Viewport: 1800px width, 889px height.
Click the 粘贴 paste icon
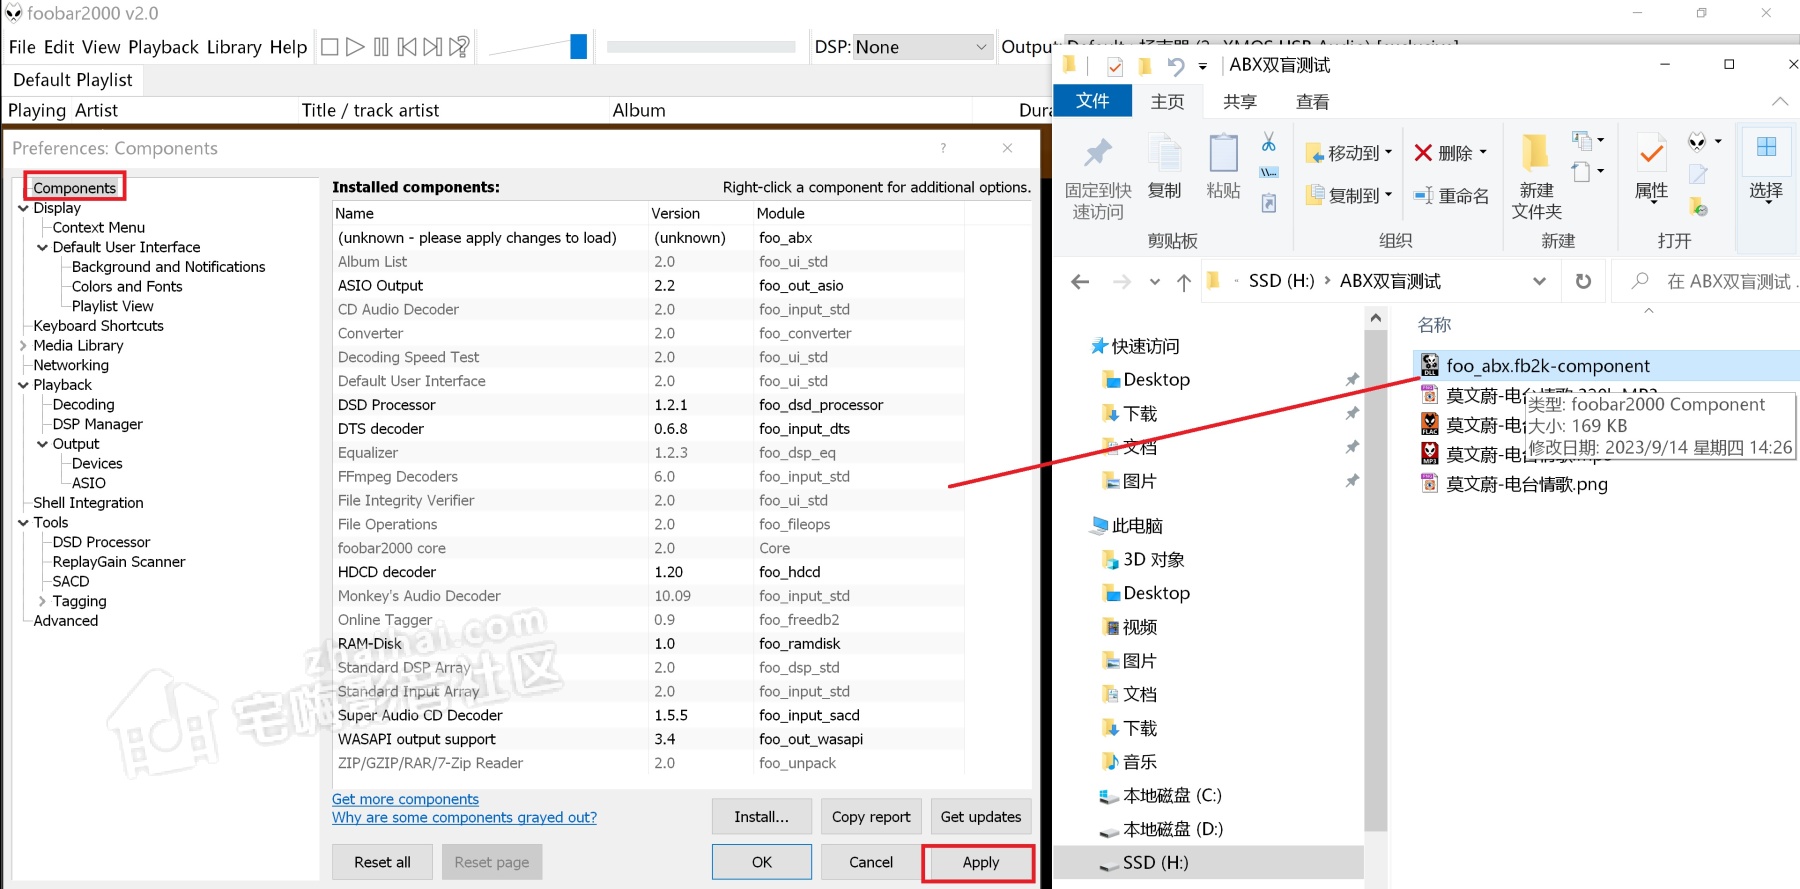tap(1223, 153)
